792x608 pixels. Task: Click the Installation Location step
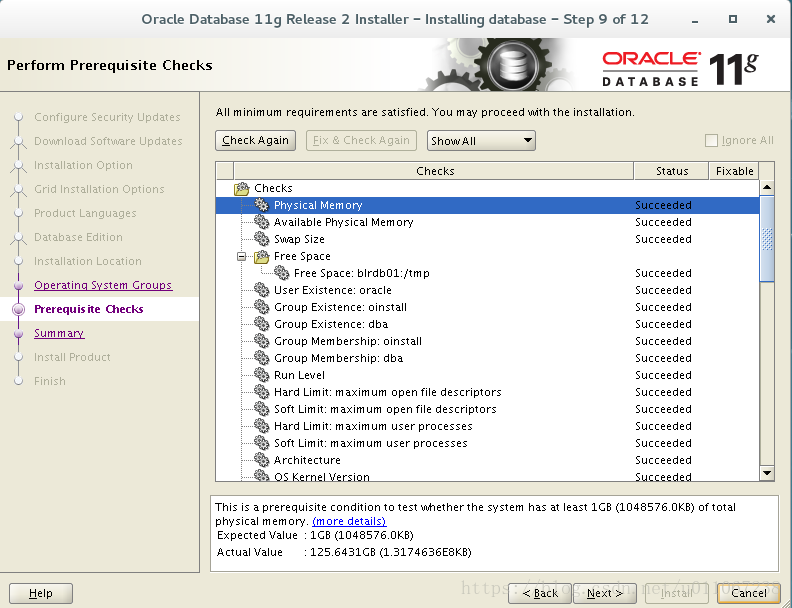coord(88,261)
